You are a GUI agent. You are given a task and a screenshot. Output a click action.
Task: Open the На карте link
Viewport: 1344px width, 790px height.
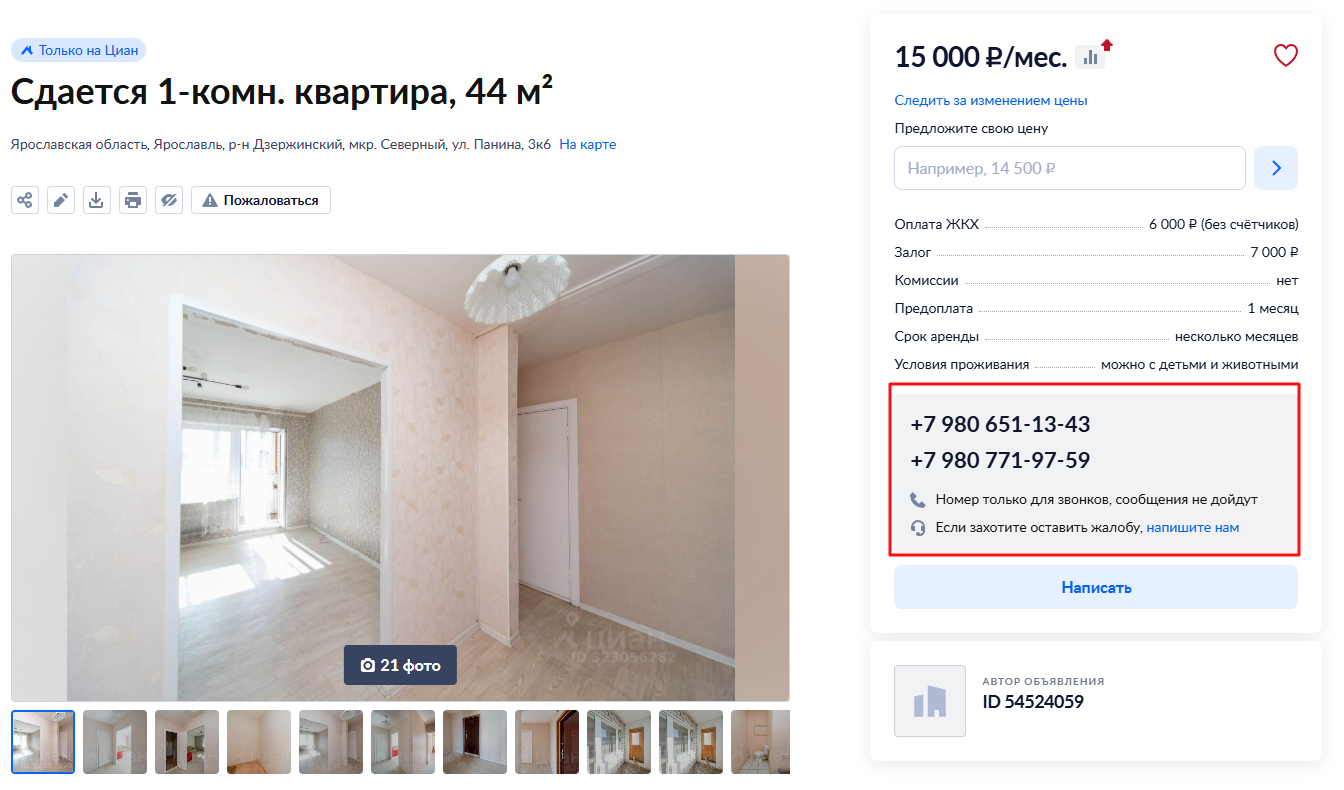[588, 145]
